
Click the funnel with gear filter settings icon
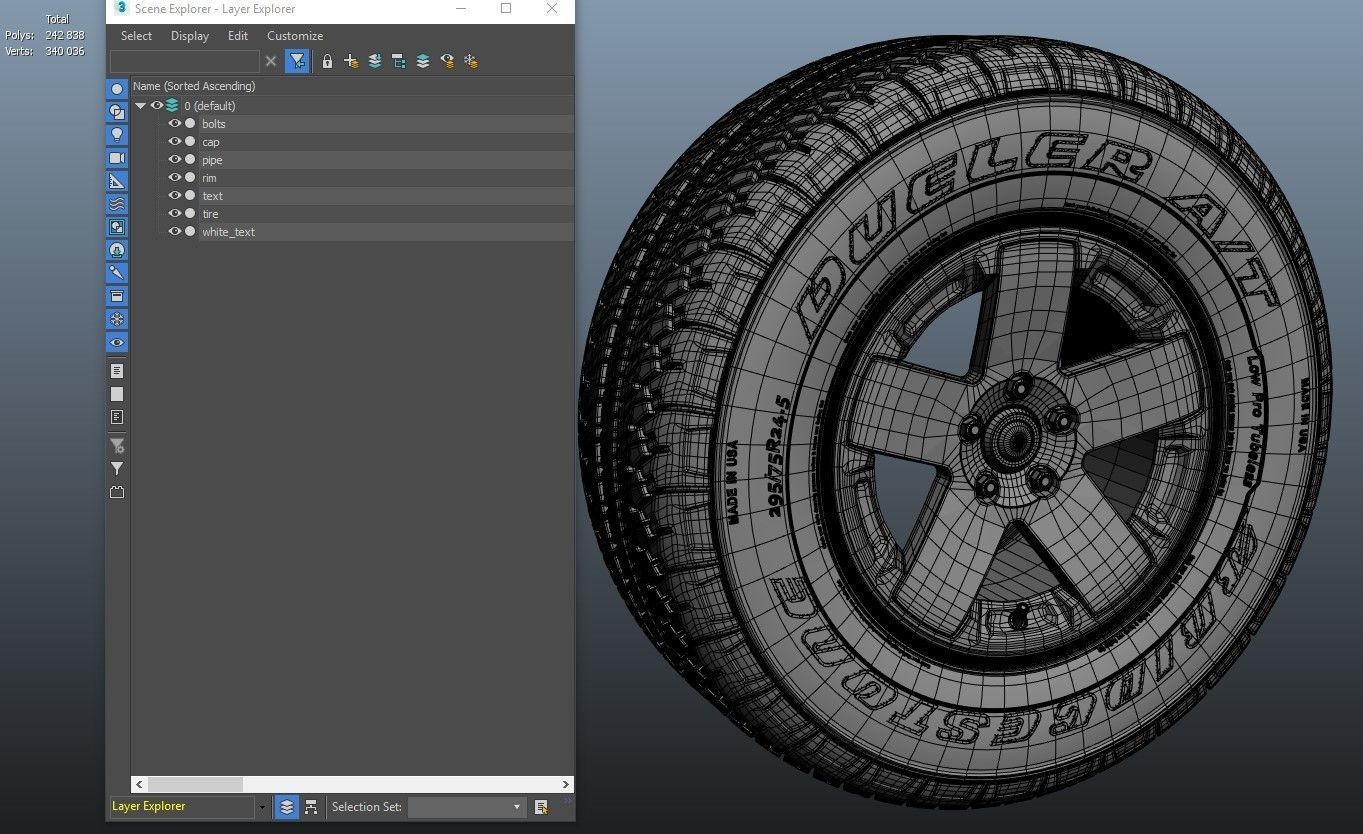coord(117,446)
